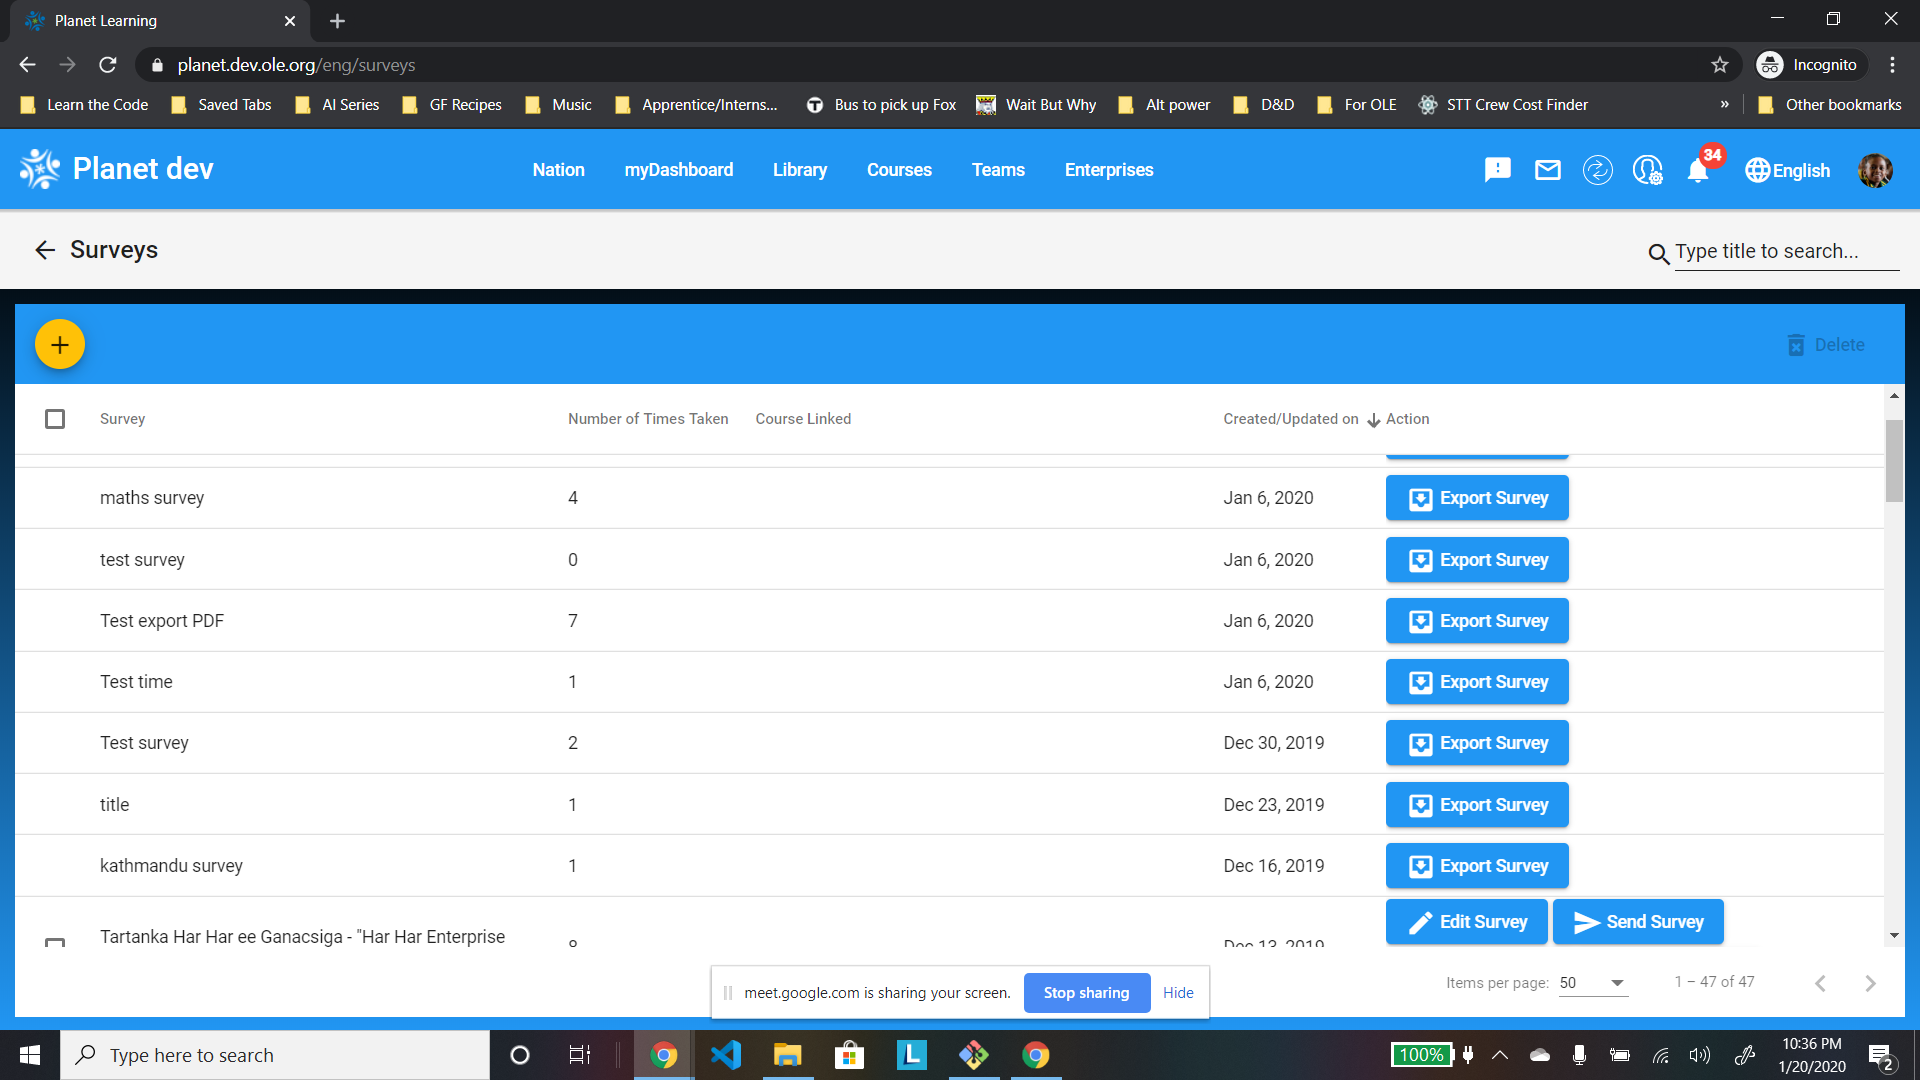
Task: Click the search magnifier icon
Action: 1658,253
